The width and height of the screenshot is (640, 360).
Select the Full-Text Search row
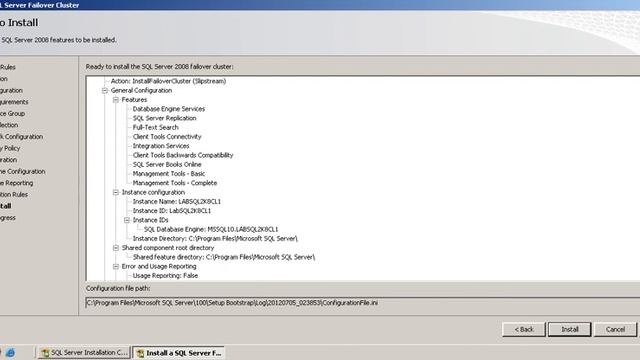(x=156, y=127)
